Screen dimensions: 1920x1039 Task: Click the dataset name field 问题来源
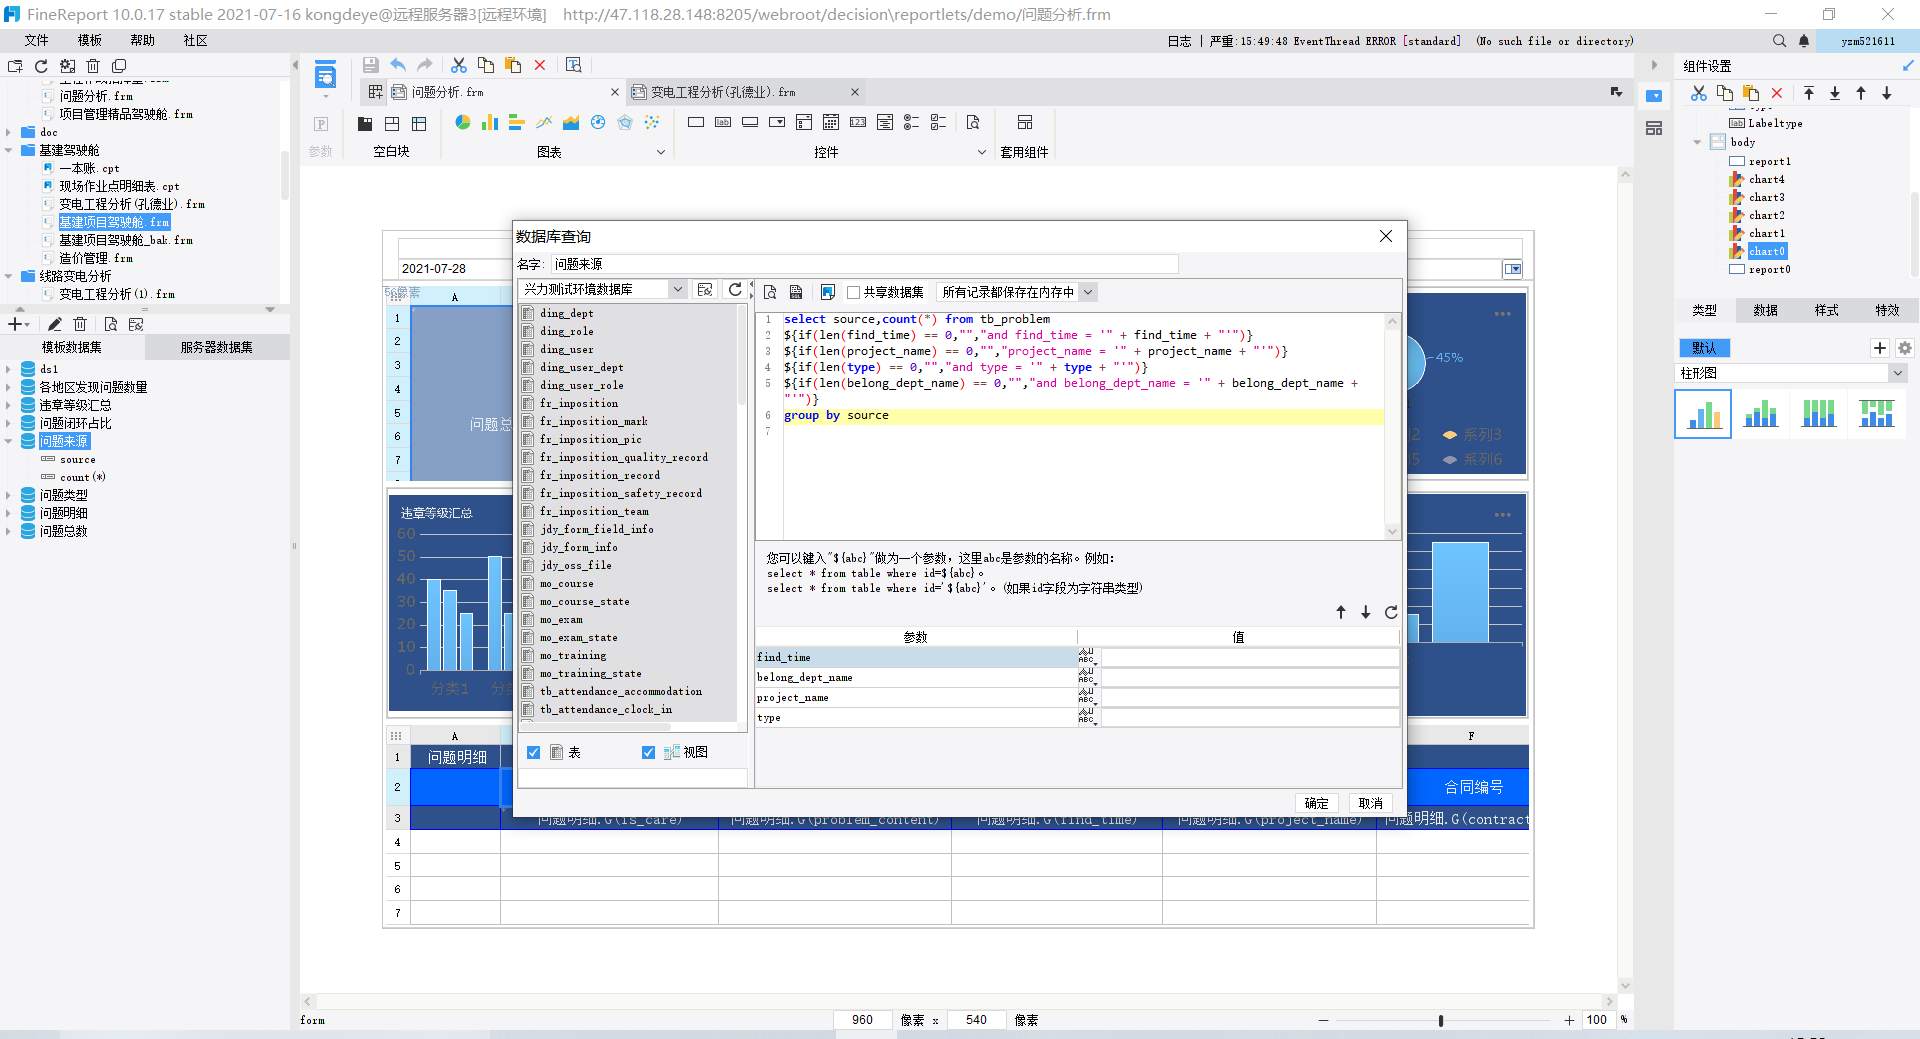(x=864, y=264)
